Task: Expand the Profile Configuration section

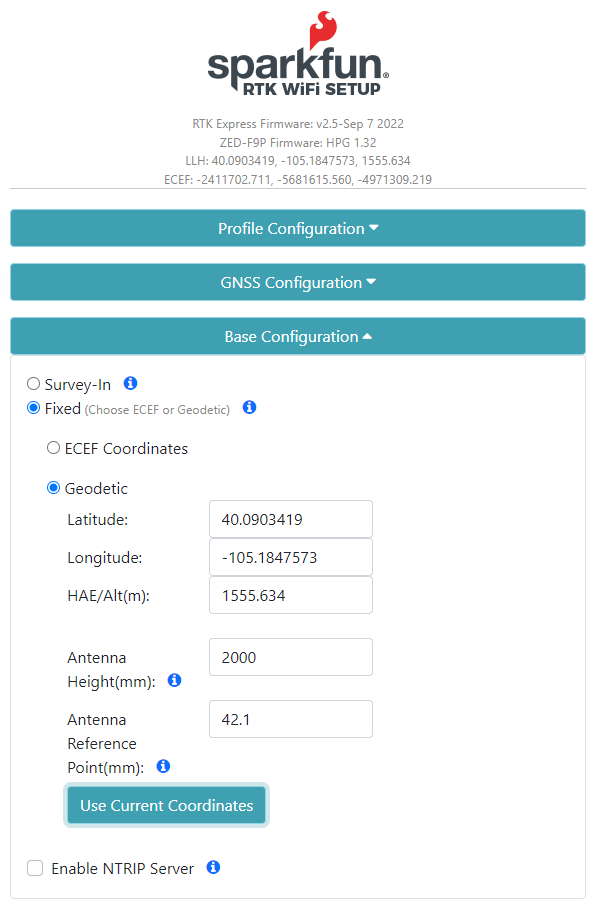Action: pos(297,228)
